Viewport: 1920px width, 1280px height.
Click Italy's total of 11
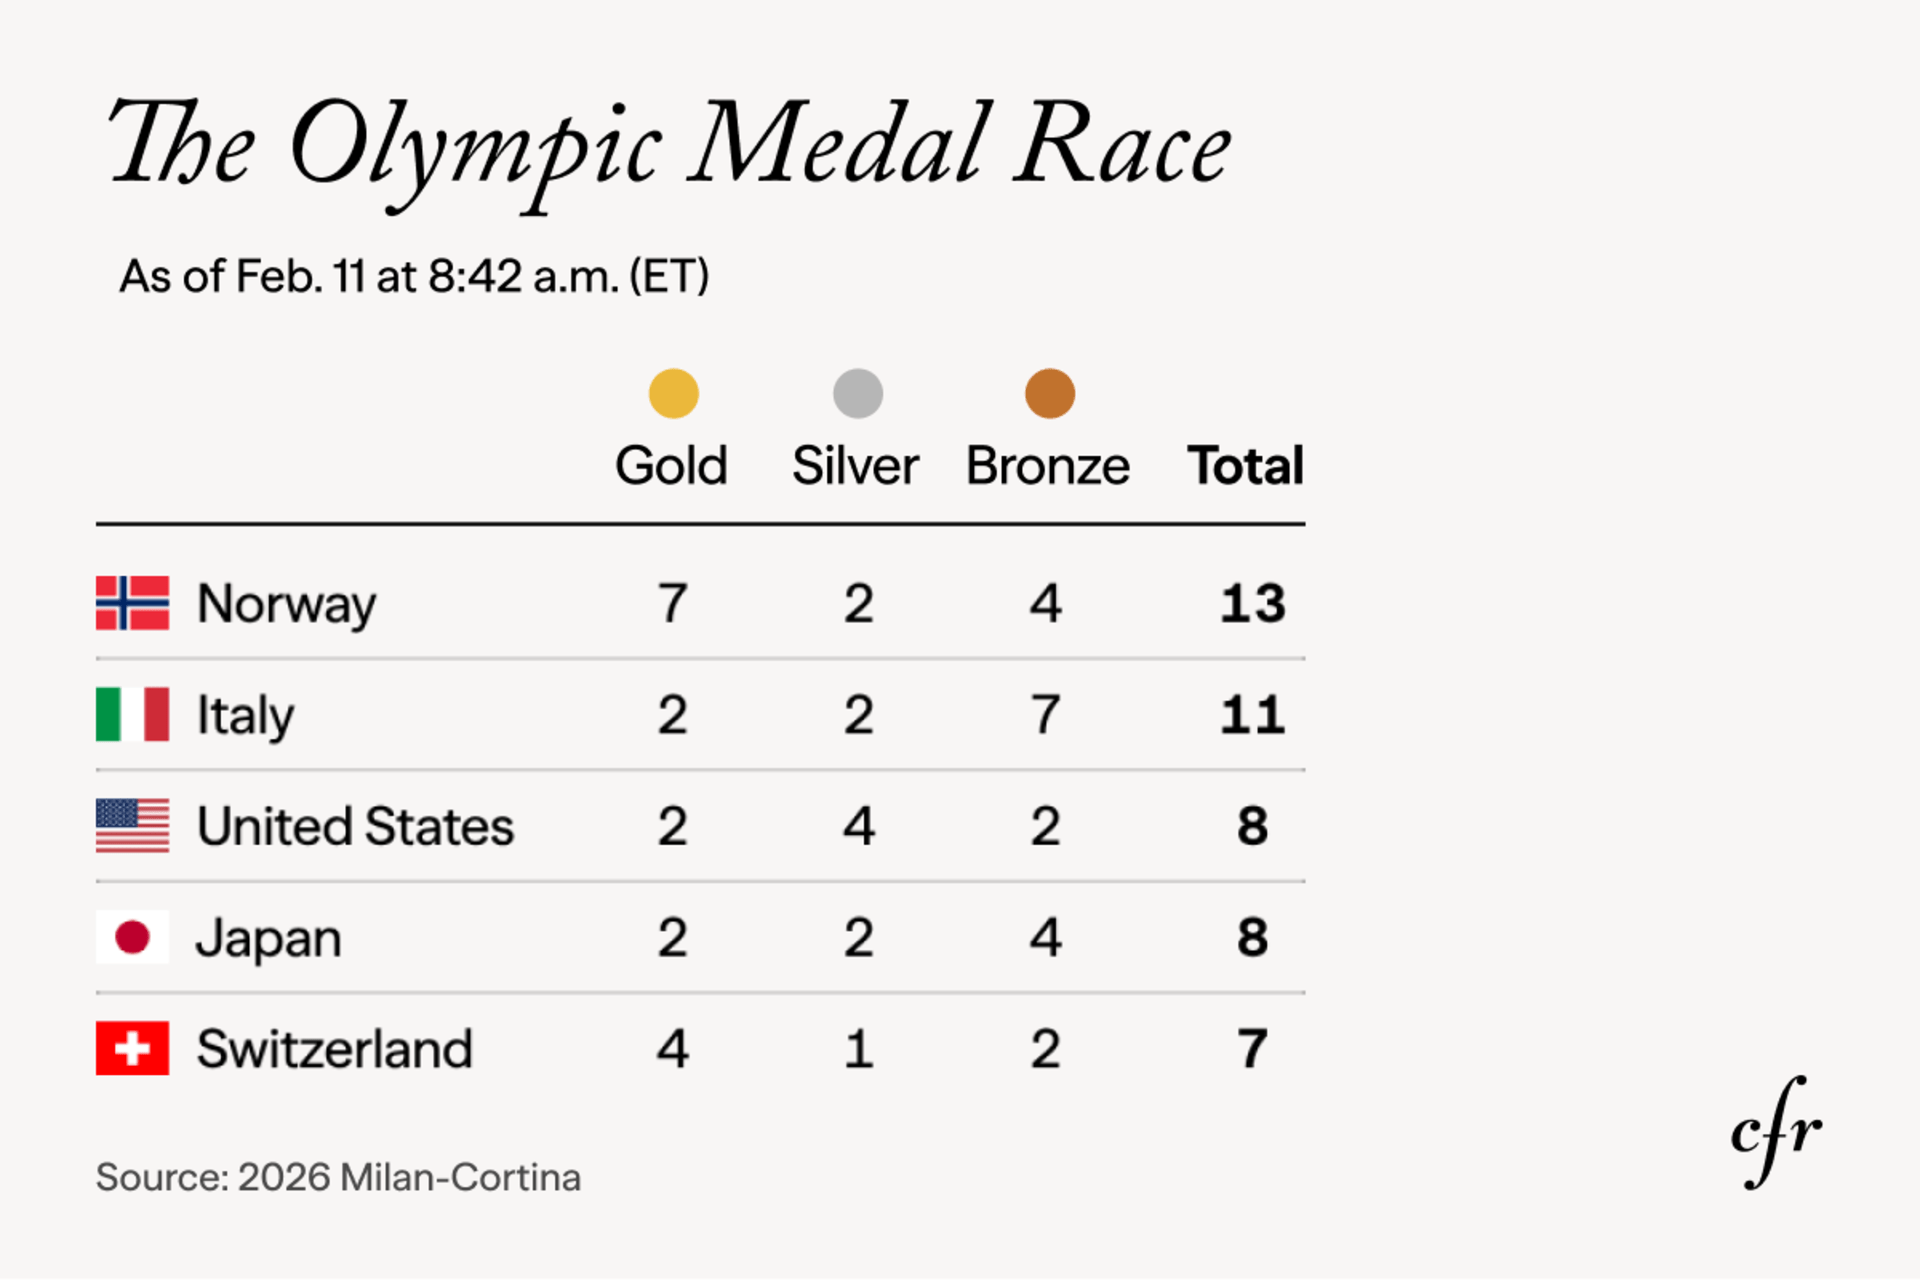(1252, 715)
